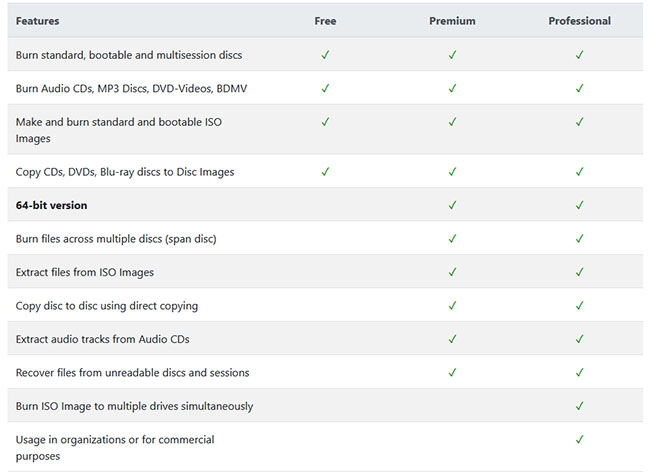The width and height of the screenshot is (650, 472).
Task: Click Professional checkmark for direct copying row
Action: pyautogui.click(x=580, y=305)
